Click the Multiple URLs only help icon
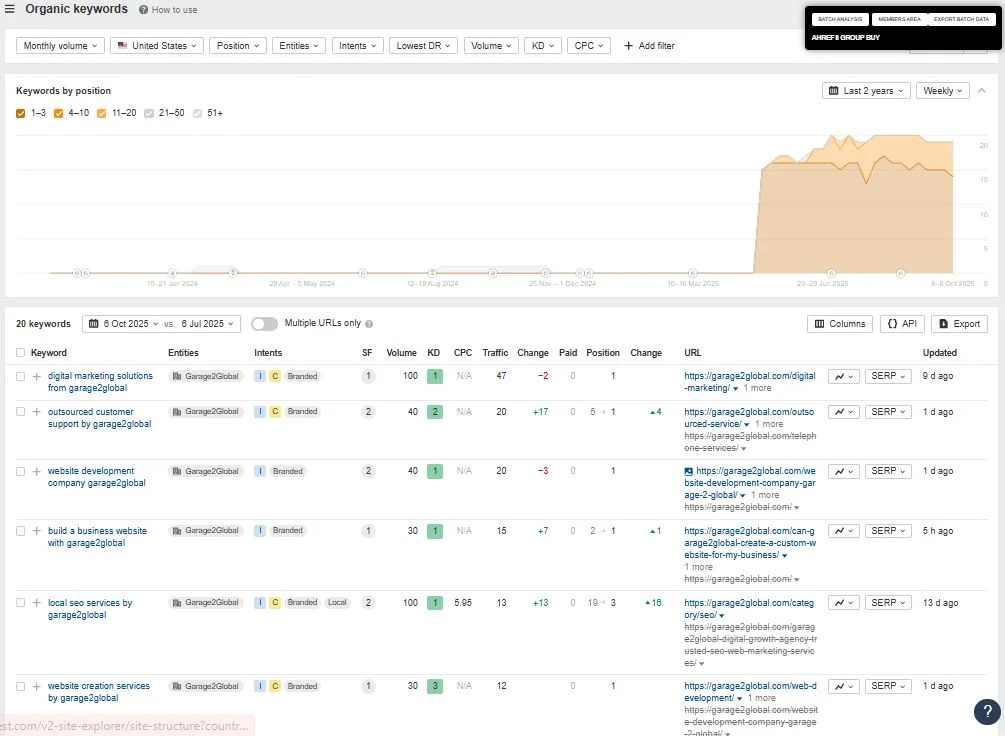 [369, 324]
